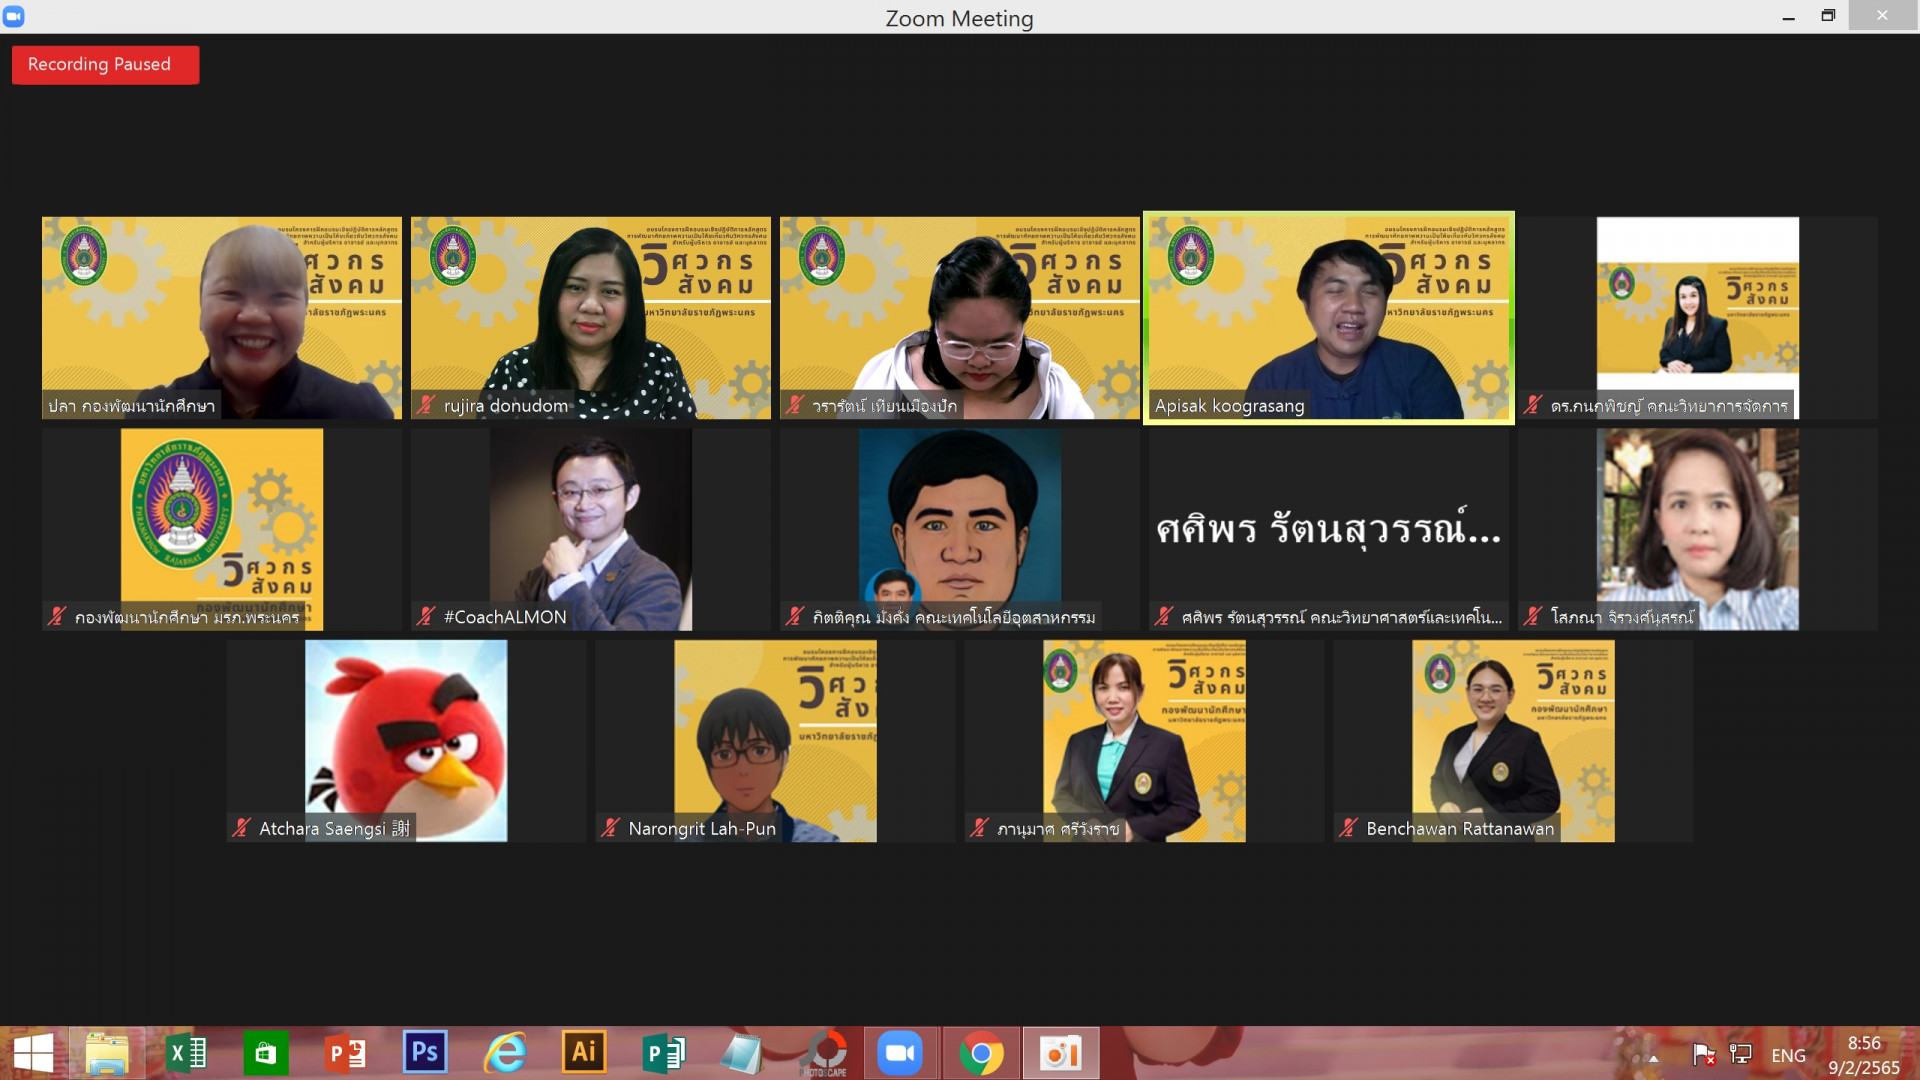
Task: Click the Zoom logo in the title bar
Action: point(14,16)
